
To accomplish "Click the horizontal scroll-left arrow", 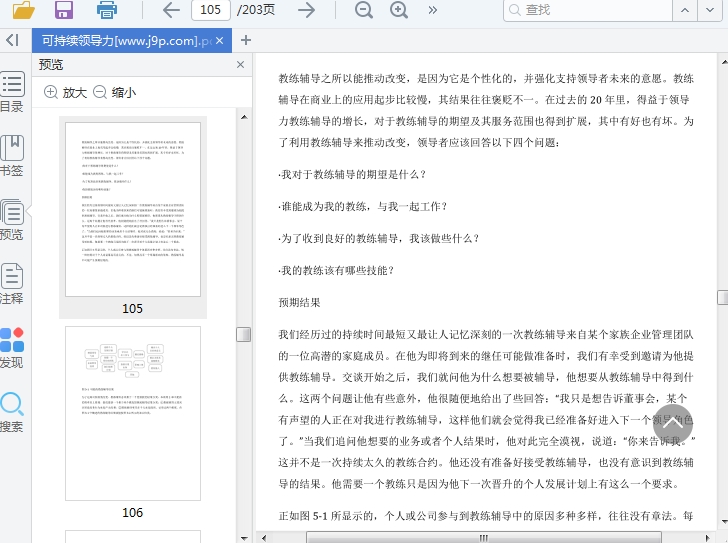I will 264,538.
